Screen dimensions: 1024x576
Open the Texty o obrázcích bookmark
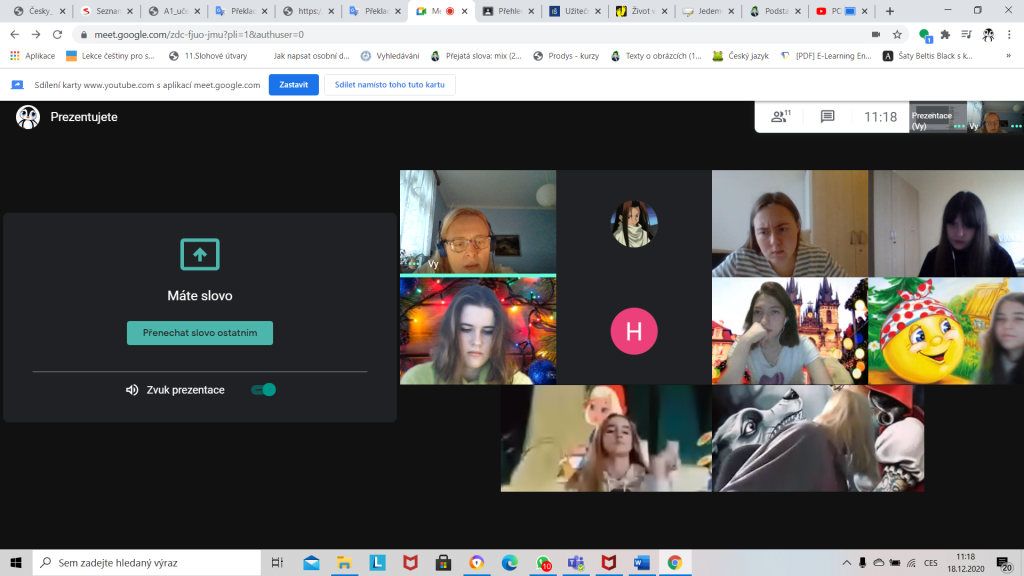(x=656, y=56)
